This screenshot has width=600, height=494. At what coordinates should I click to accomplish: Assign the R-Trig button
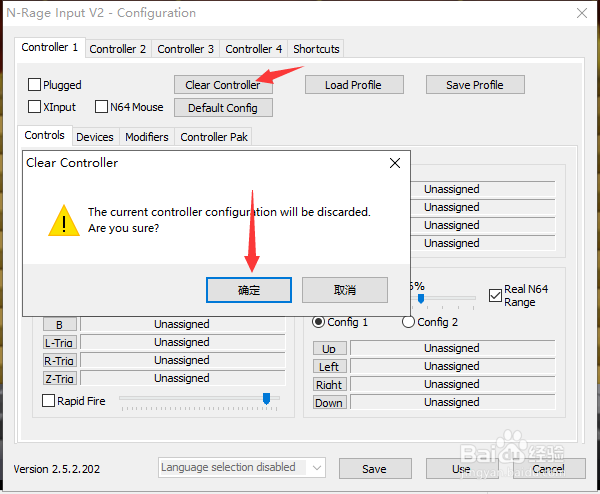[60, 360]
